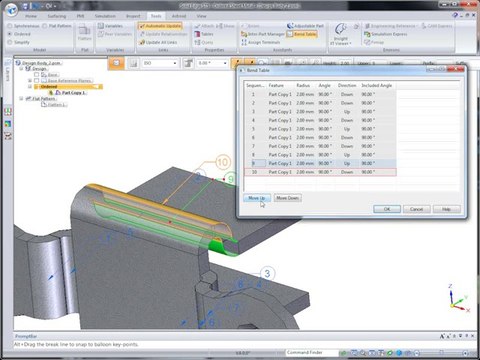This screenshot has height=360, width=480.
Task: Select the Synchronous radio button
Action: tap(24, 26)
